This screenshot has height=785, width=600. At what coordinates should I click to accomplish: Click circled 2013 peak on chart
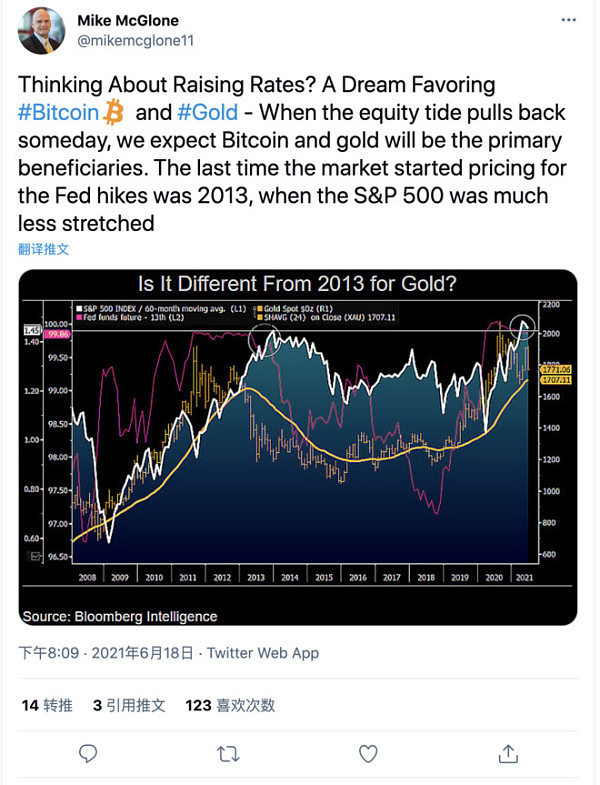click(x=265, y=340)
